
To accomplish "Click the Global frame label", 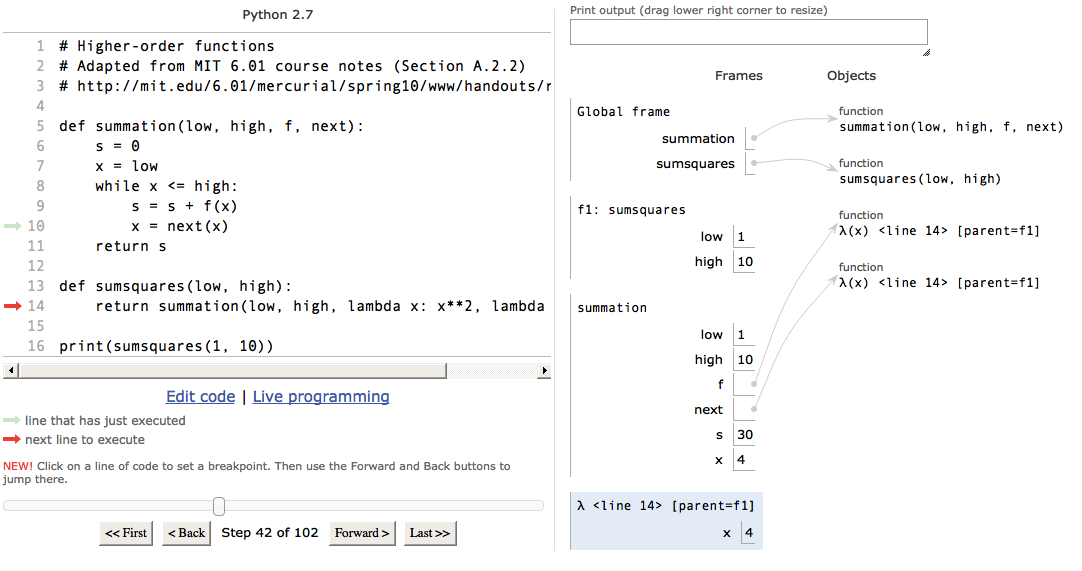I will coord(623,111).
